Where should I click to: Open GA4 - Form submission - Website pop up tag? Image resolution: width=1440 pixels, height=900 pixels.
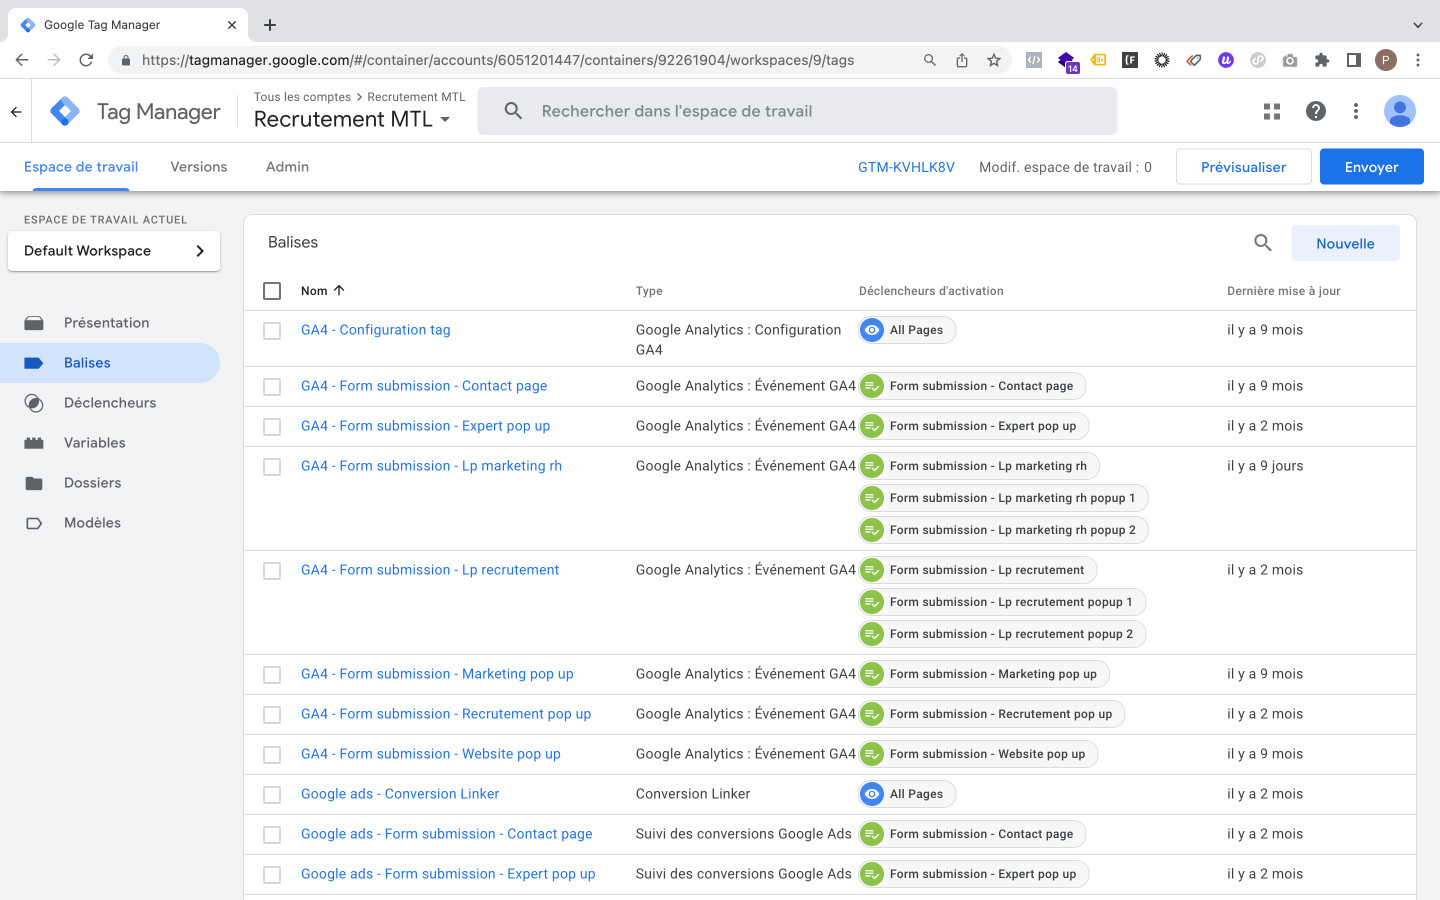coord(431,754)
